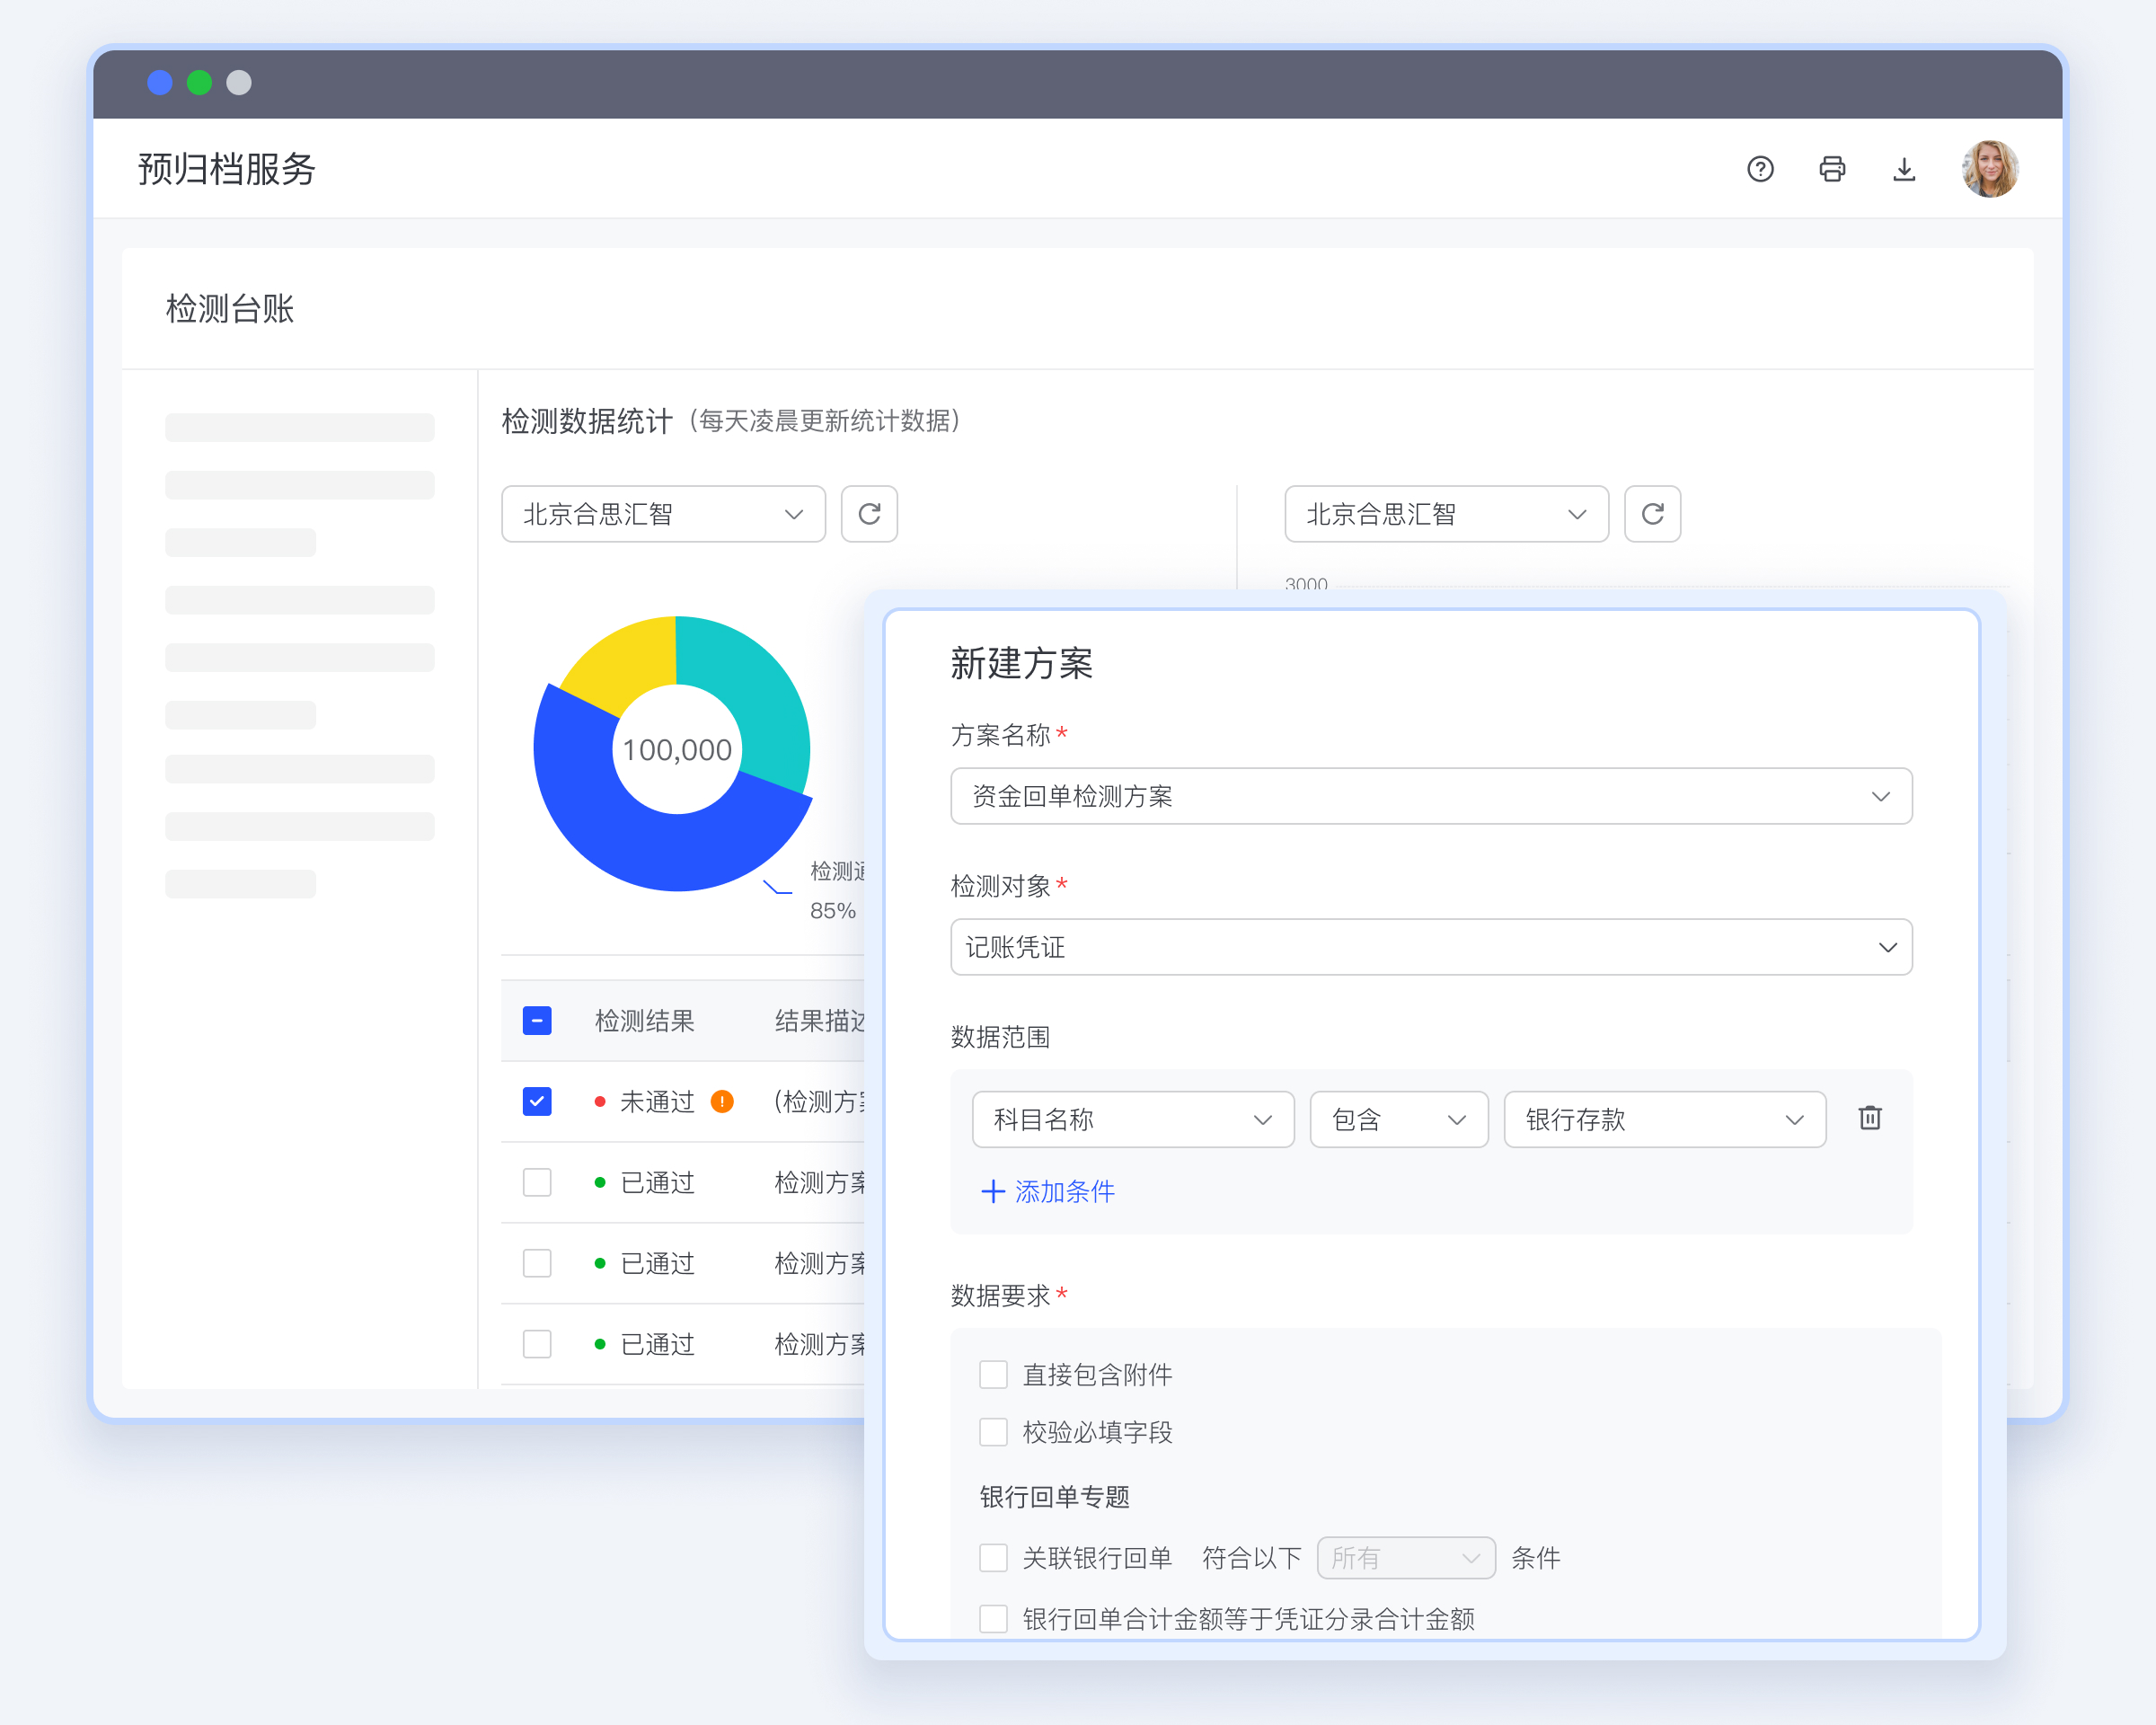This screenshot has width=2156, height=1725.
Task: Click the print icon in header
Action: point(1832,169)
